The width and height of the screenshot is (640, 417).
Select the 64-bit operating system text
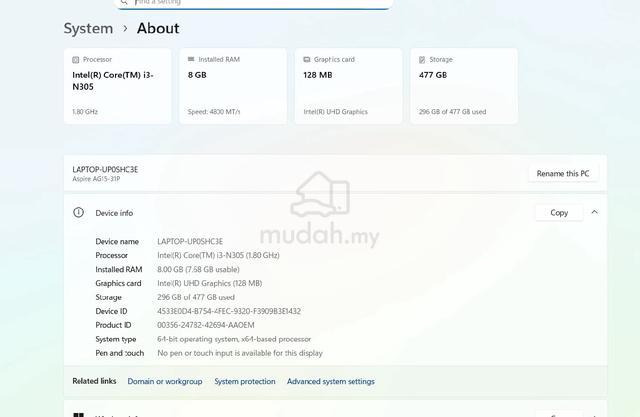pos(234,339)
